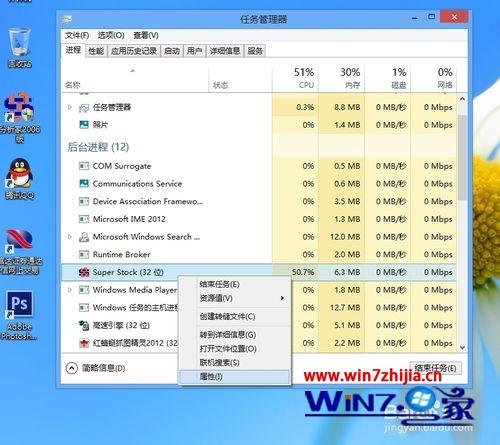Image resolution: width=500 pixels, height=445 pixels.
Task: Switch to the 性能 tab
Action: pos(96,51)
